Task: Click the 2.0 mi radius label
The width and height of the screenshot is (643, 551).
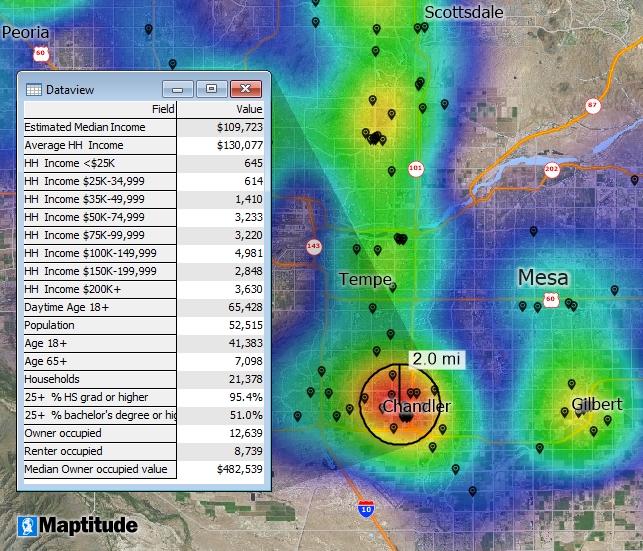Action: (x=437, y=359)
